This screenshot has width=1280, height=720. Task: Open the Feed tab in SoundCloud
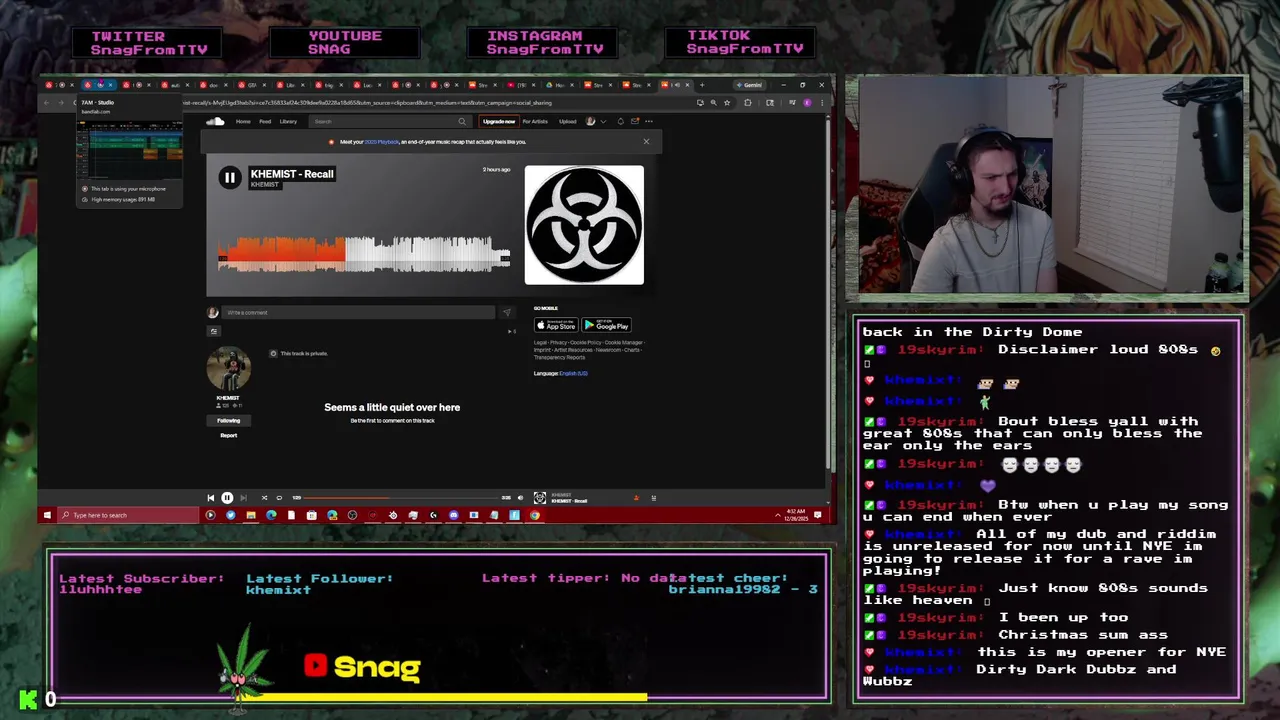pyautogui.click(x=265, y=121)
